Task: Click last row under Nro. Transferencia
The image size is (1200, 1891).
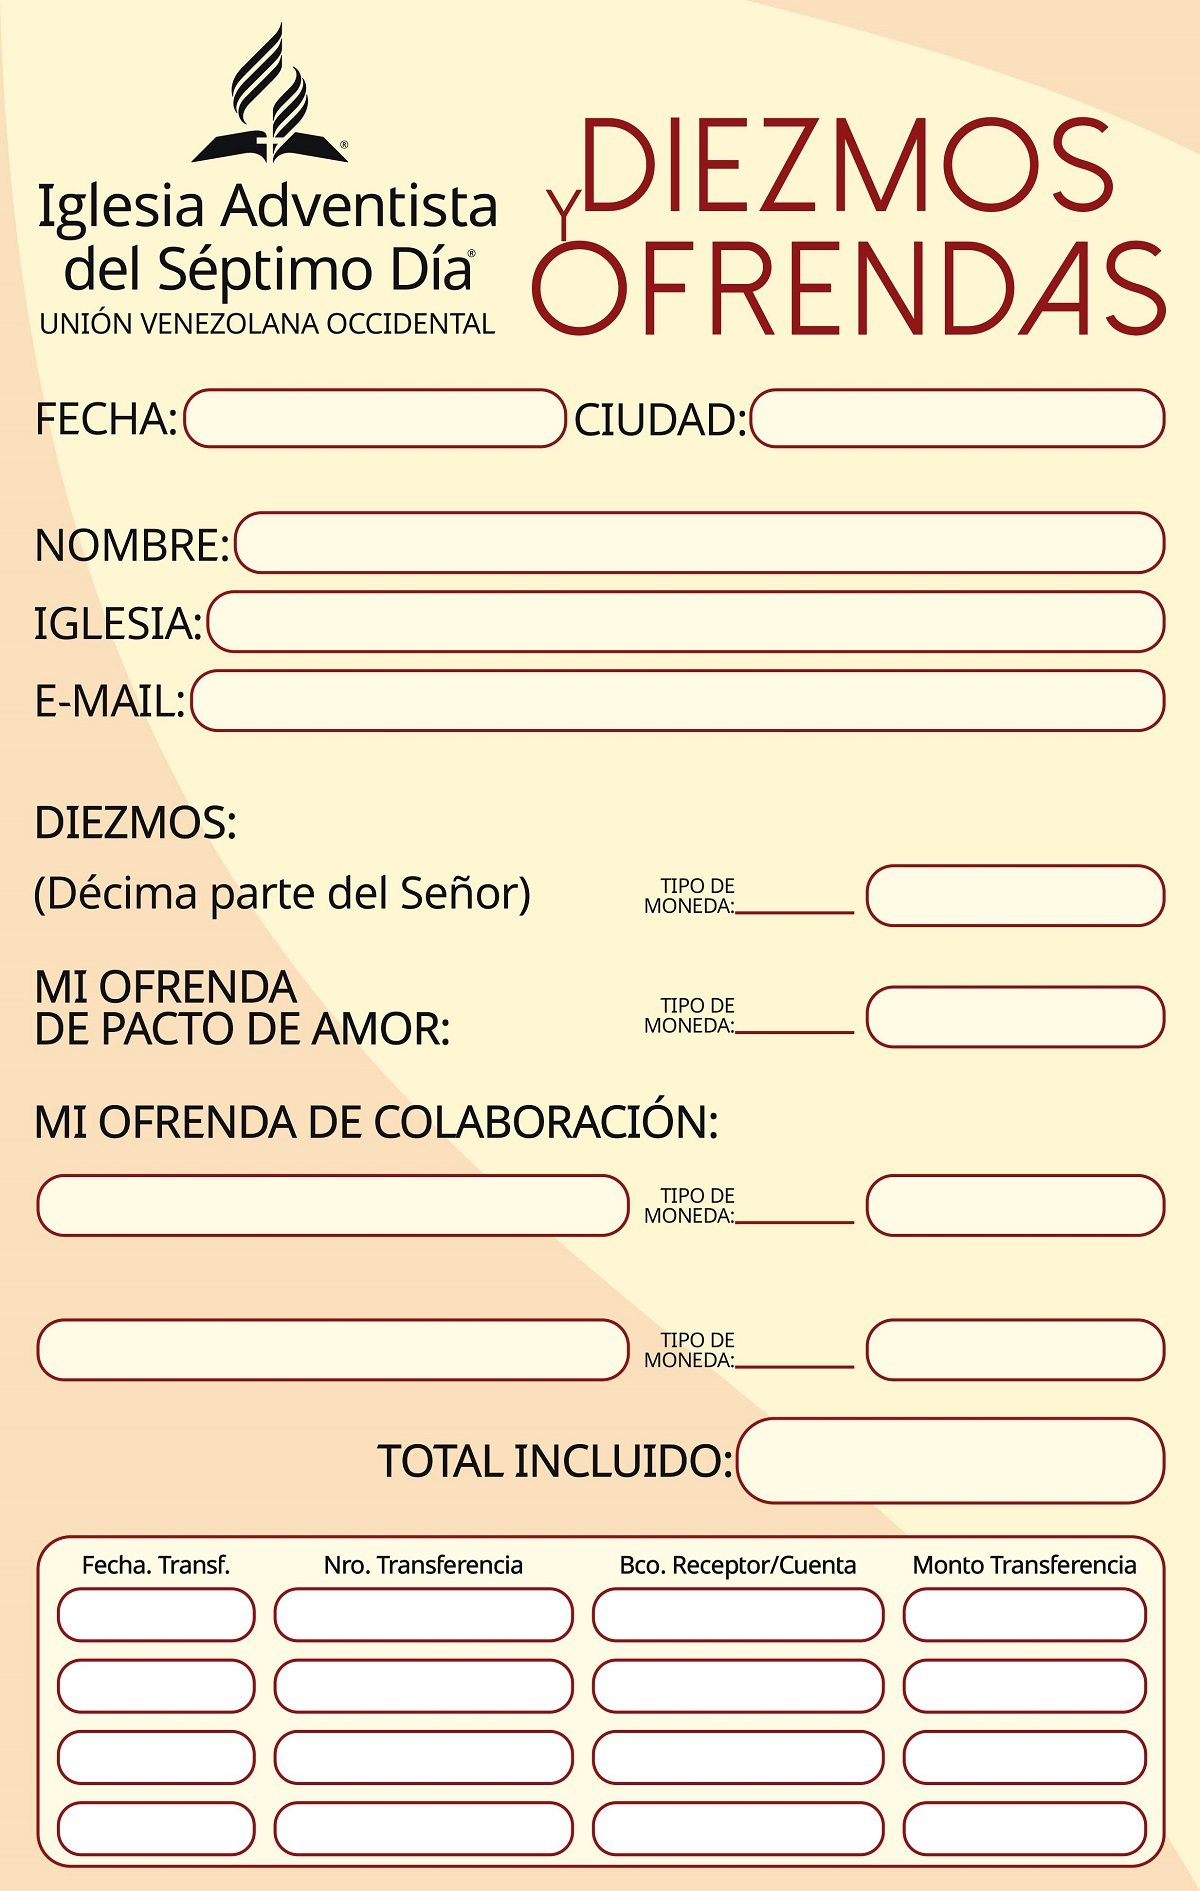Action: click(x=423, y=1828)
